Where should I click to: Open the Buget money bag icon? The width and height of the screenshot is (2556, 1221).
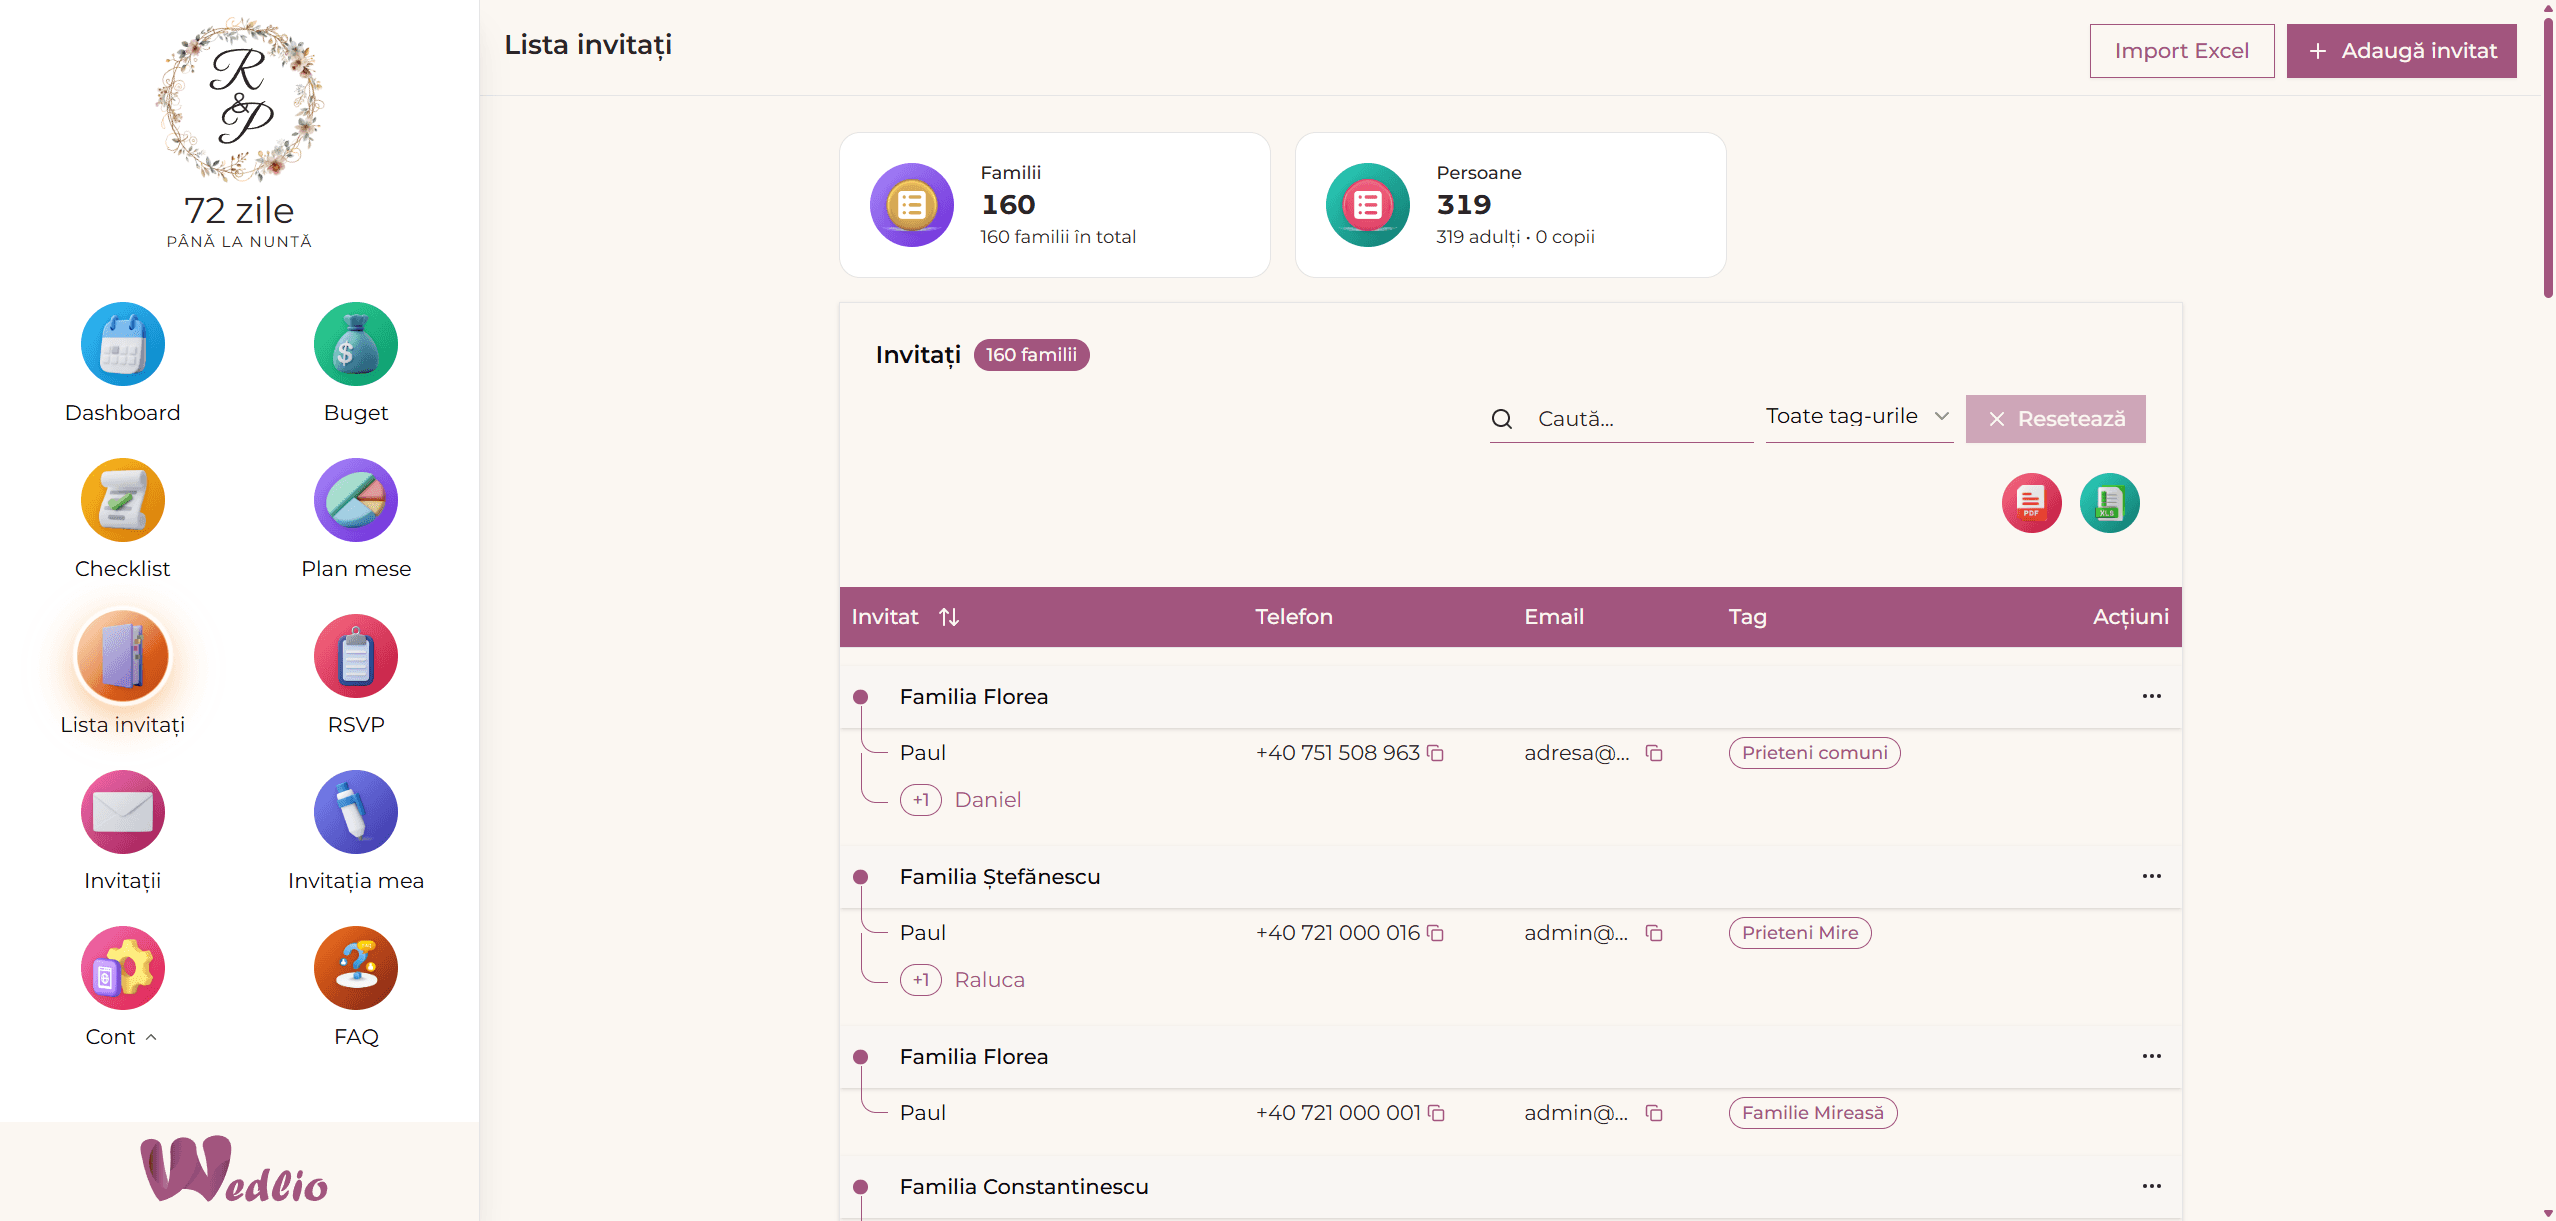click(x=356, y=344)
